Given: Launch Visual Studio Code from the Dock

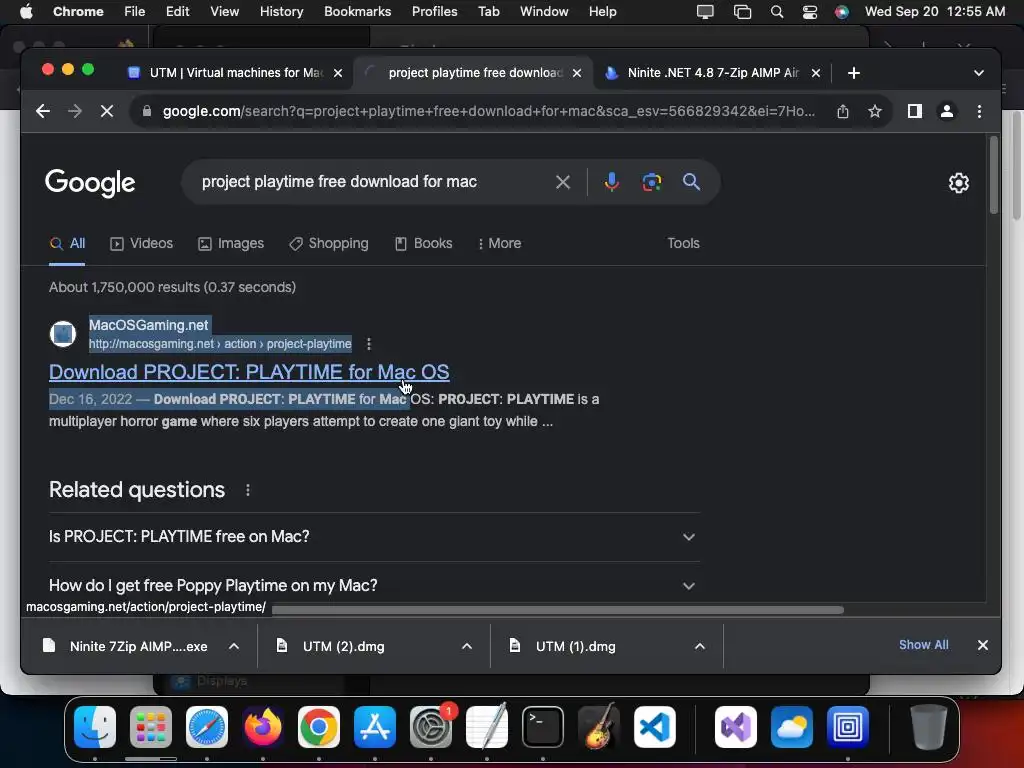Looking at the screenshot, I should (654, 727).
